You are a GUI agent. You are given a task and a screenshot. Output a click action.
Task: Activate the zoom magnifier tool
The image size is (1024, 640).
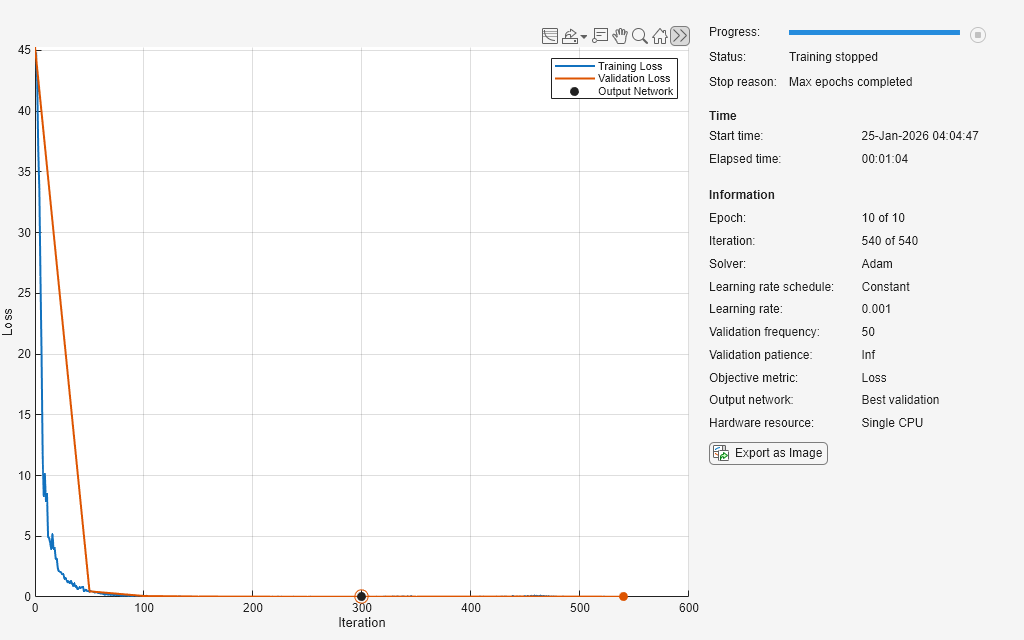pos(640,36)
